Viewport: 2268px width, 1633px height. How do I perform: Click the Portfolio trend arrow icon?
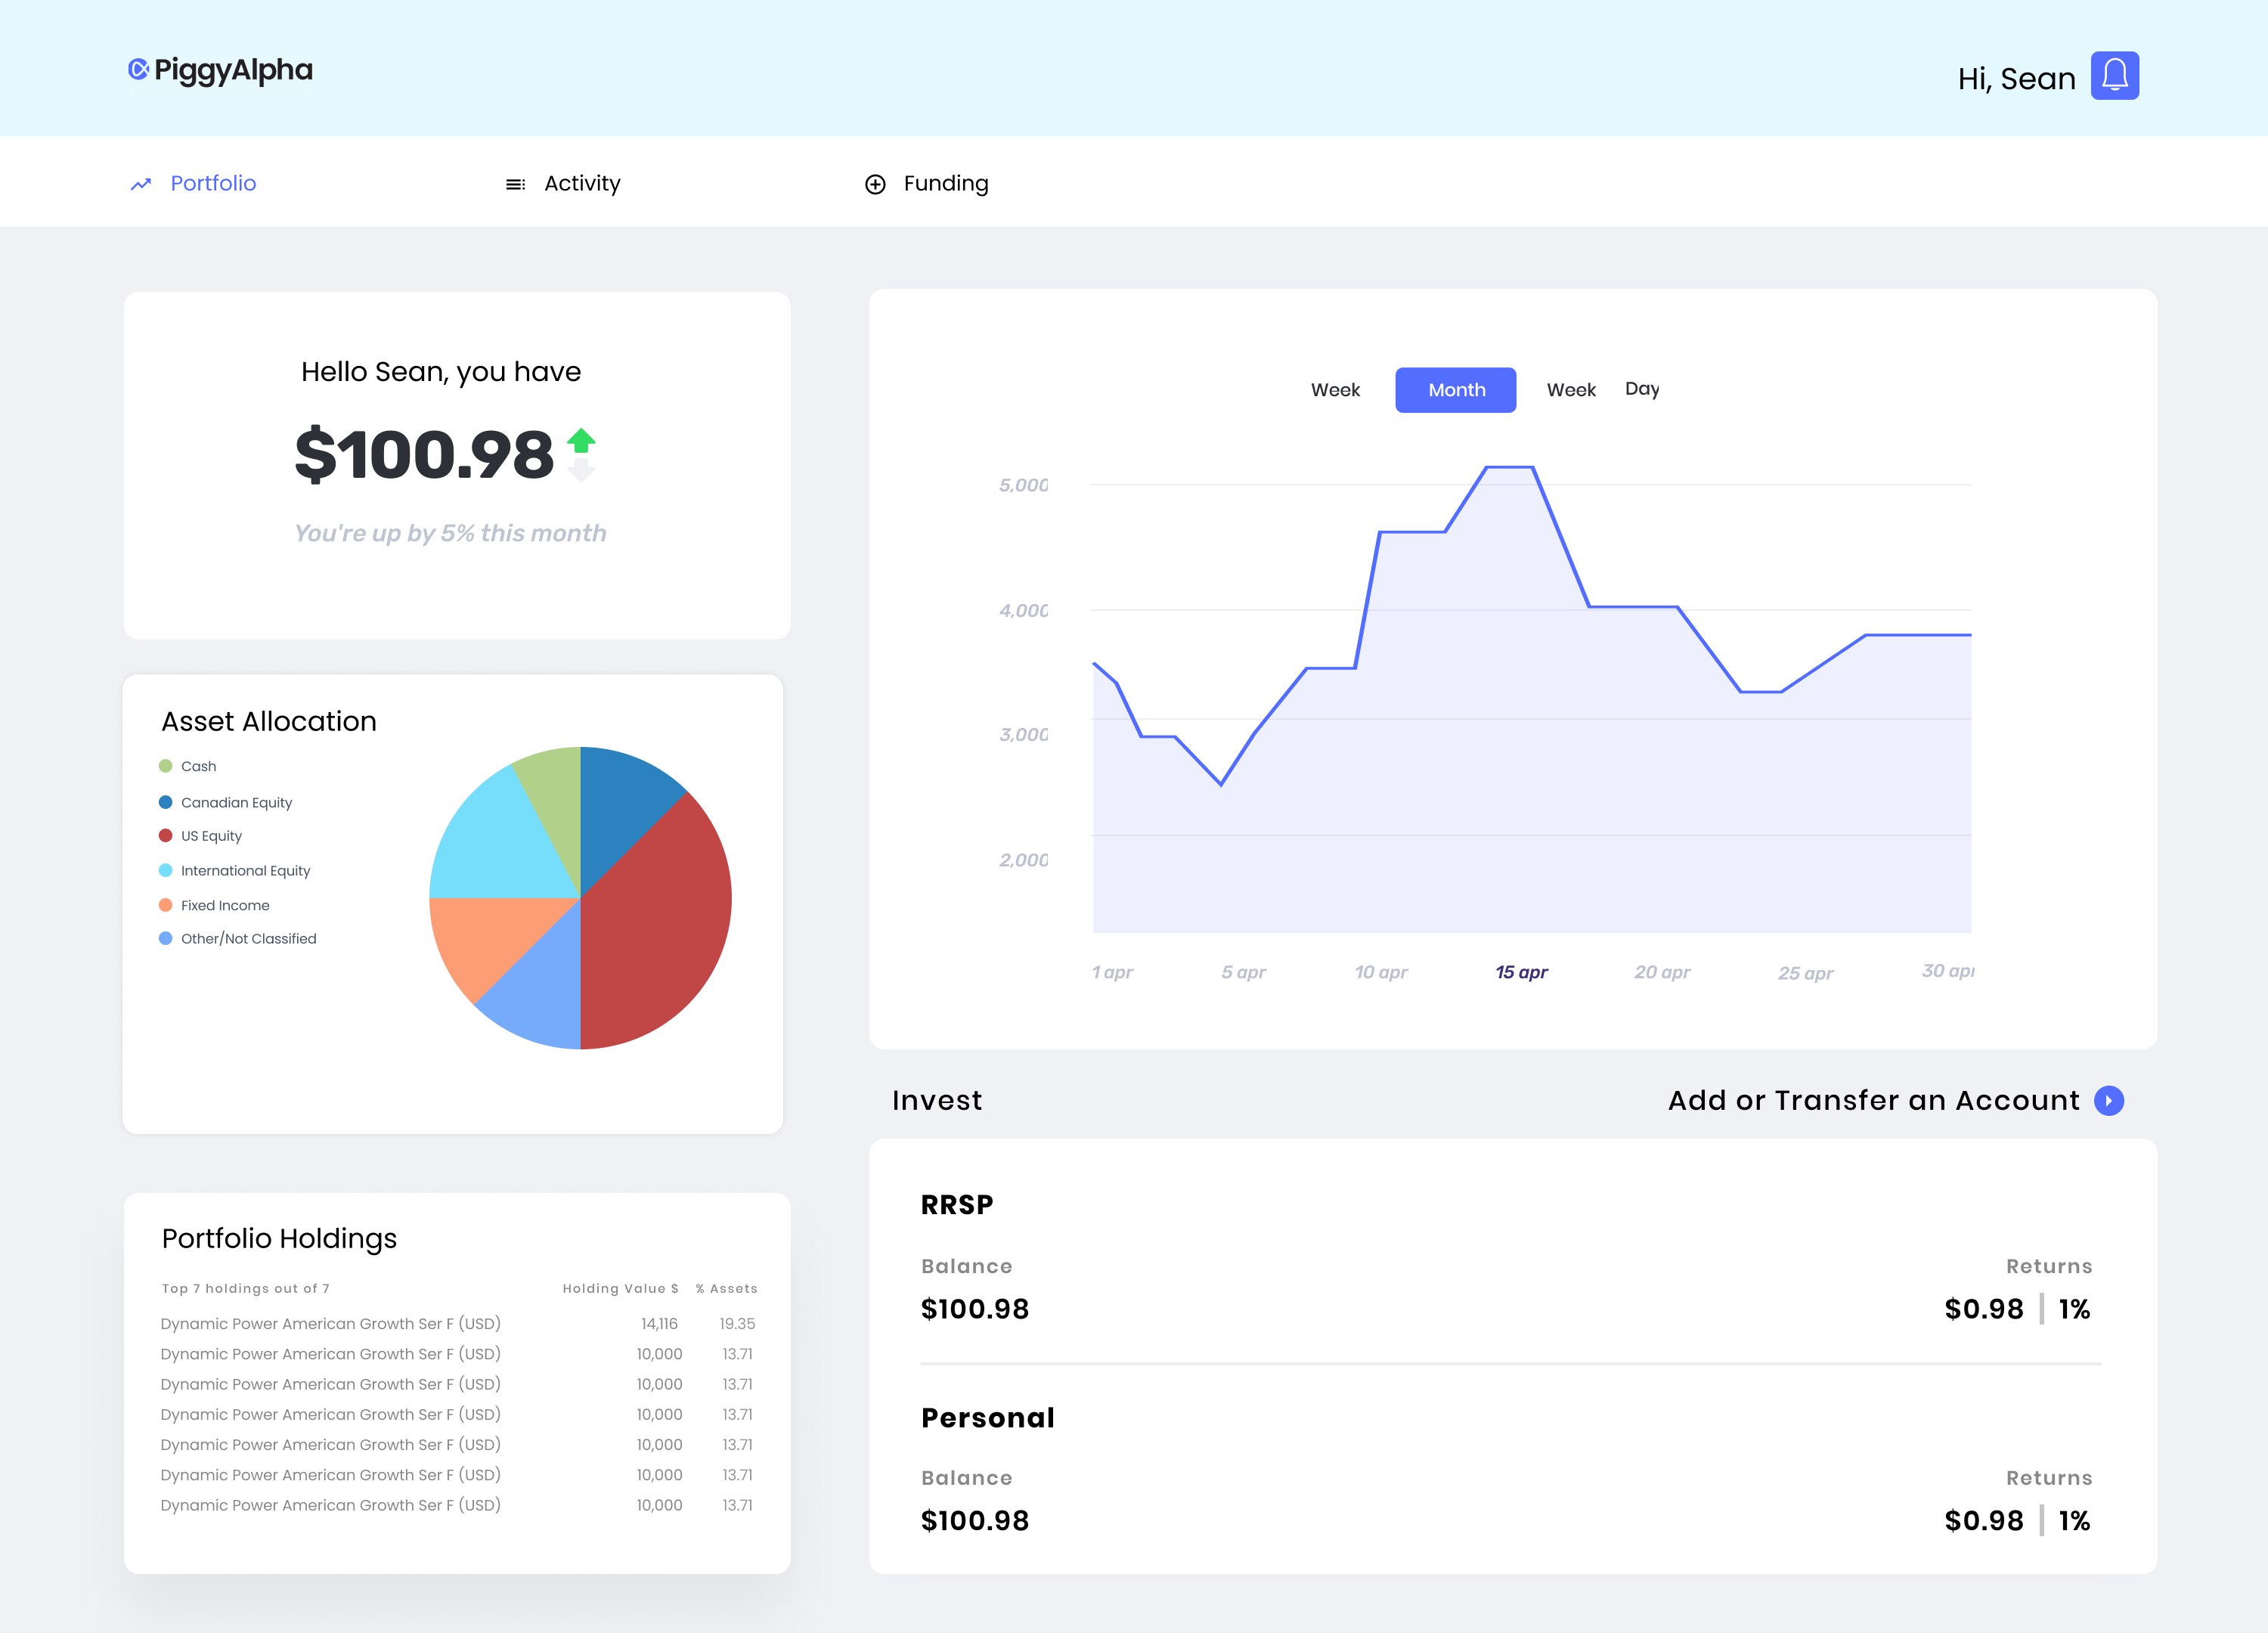(x=141, y=184)
